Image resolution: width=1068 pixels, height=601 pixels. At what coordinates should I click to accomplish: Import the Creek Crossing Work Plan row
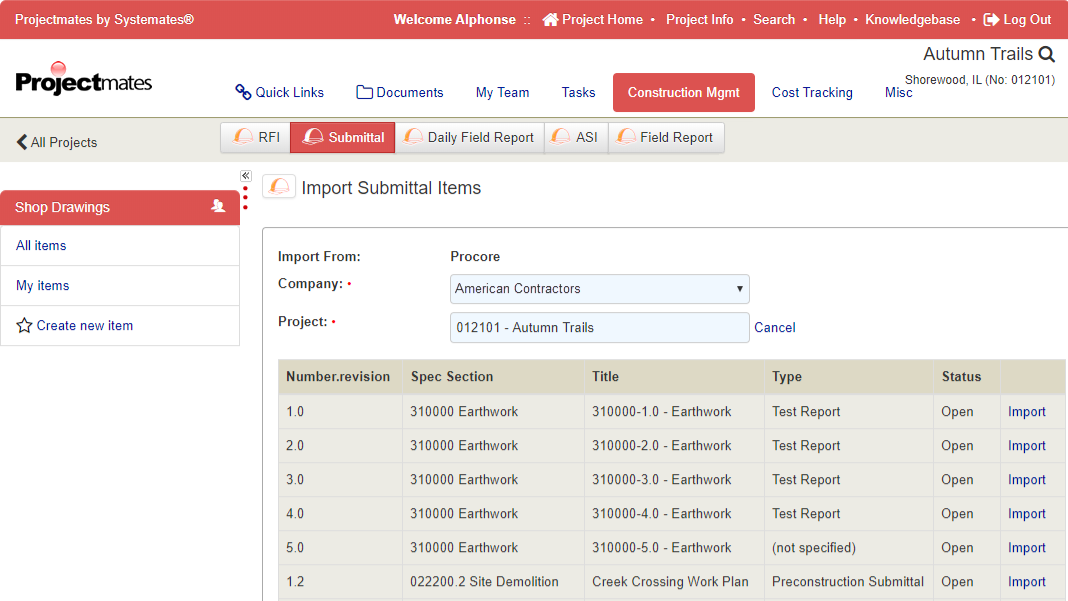click(x=1026, y=582)
